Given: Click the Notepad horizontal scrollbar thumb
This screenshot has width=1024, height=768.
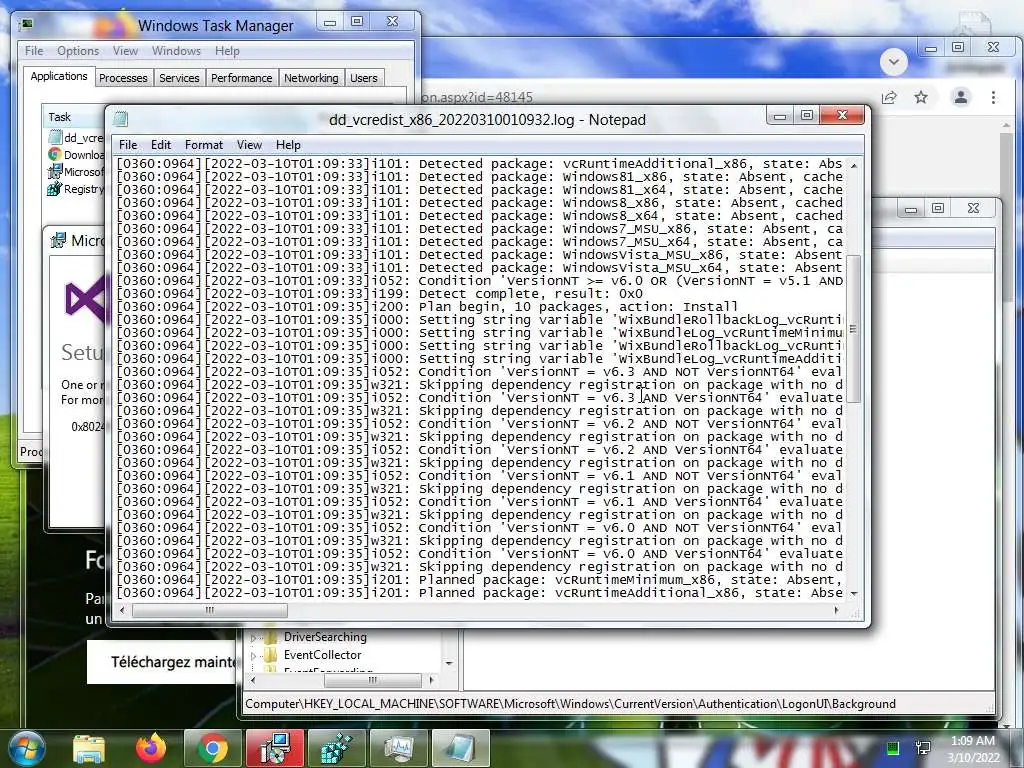Looking at the screenshot, I should [x=210, y=611].
